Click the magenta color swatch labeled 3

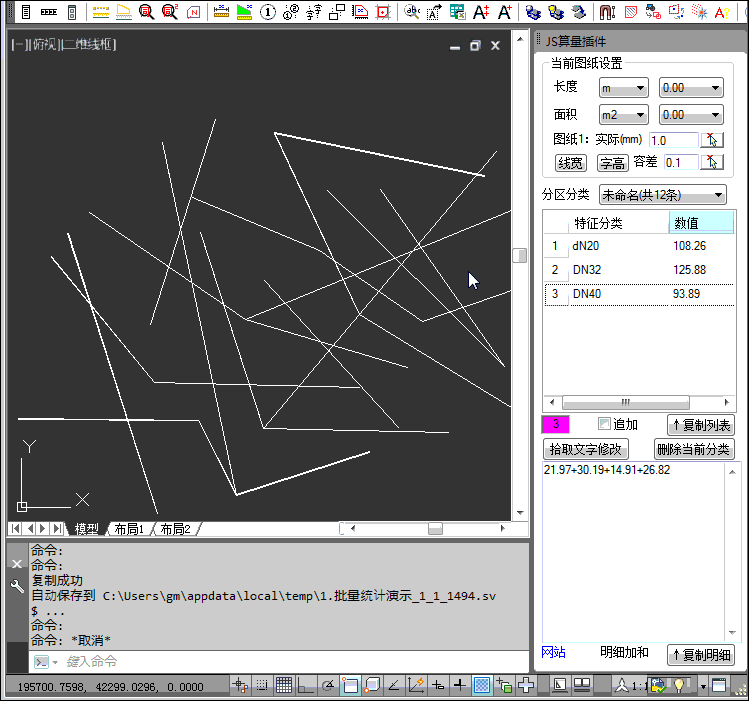(x=556, y=424)
